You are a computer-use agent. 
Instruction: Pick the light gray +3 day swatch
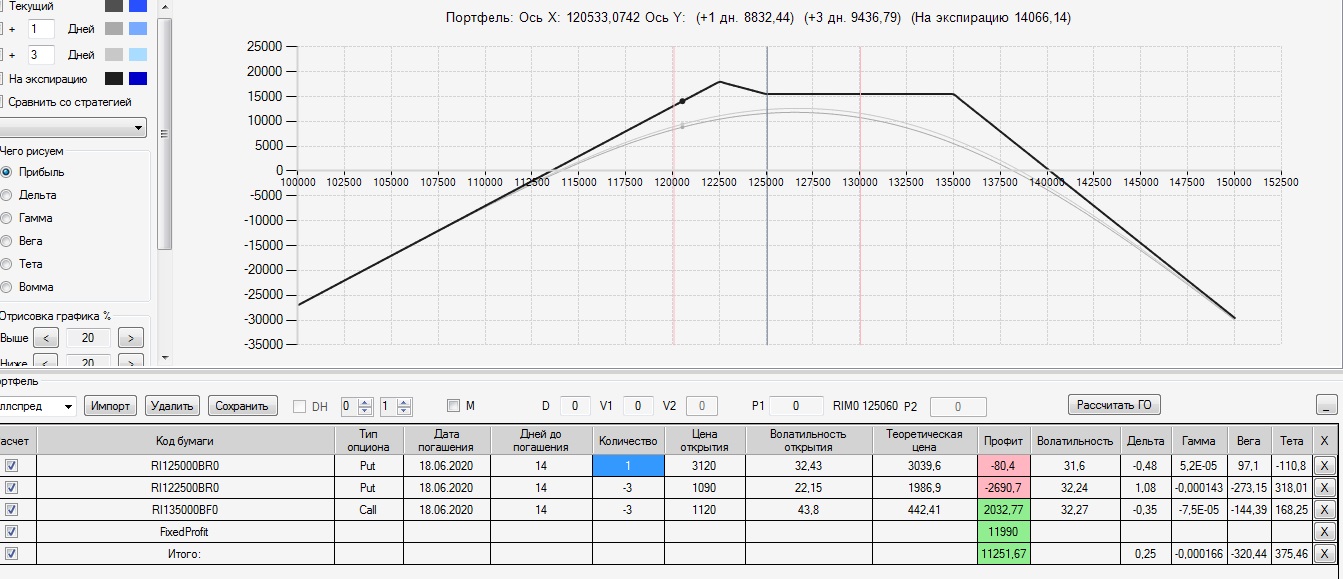pyautogui.click(x=114, y=55)
